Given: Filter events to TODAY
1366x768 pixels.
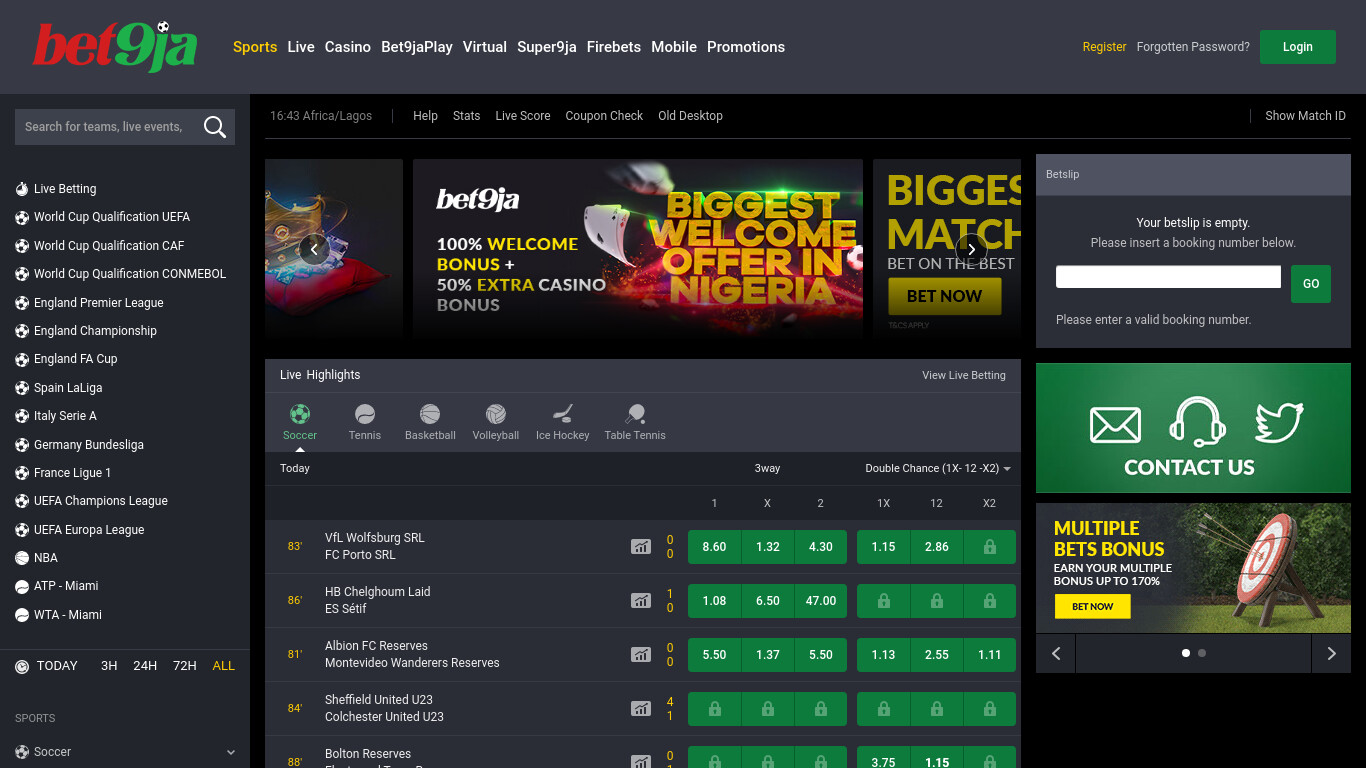Looking at the screenshot, I should tap(57, 666).
